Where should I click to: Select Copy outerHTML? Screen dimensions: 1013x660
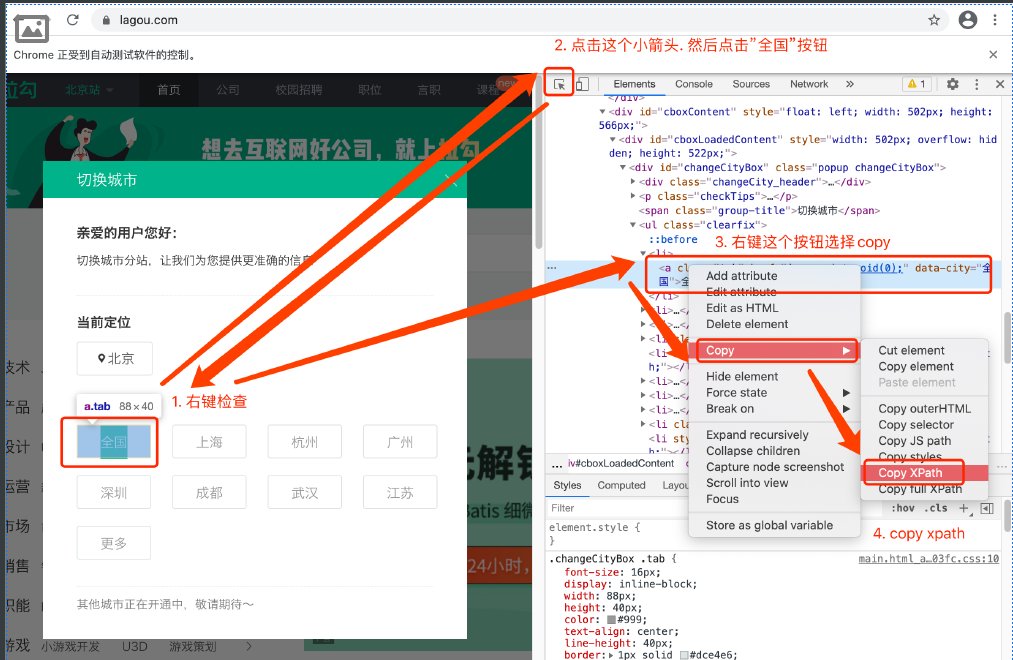924,409
